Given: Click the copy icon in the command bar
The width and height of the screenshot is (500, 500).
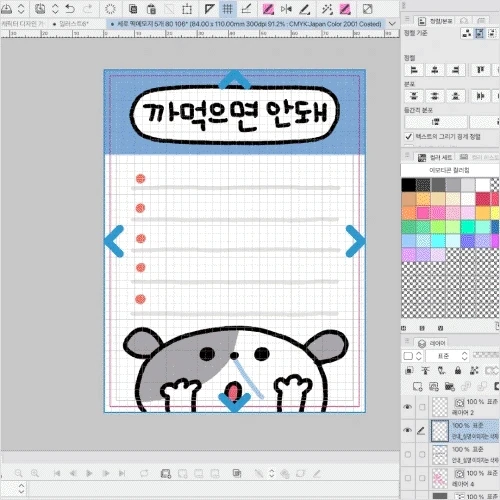Looking at the screenshot, I should coord(133,9).
